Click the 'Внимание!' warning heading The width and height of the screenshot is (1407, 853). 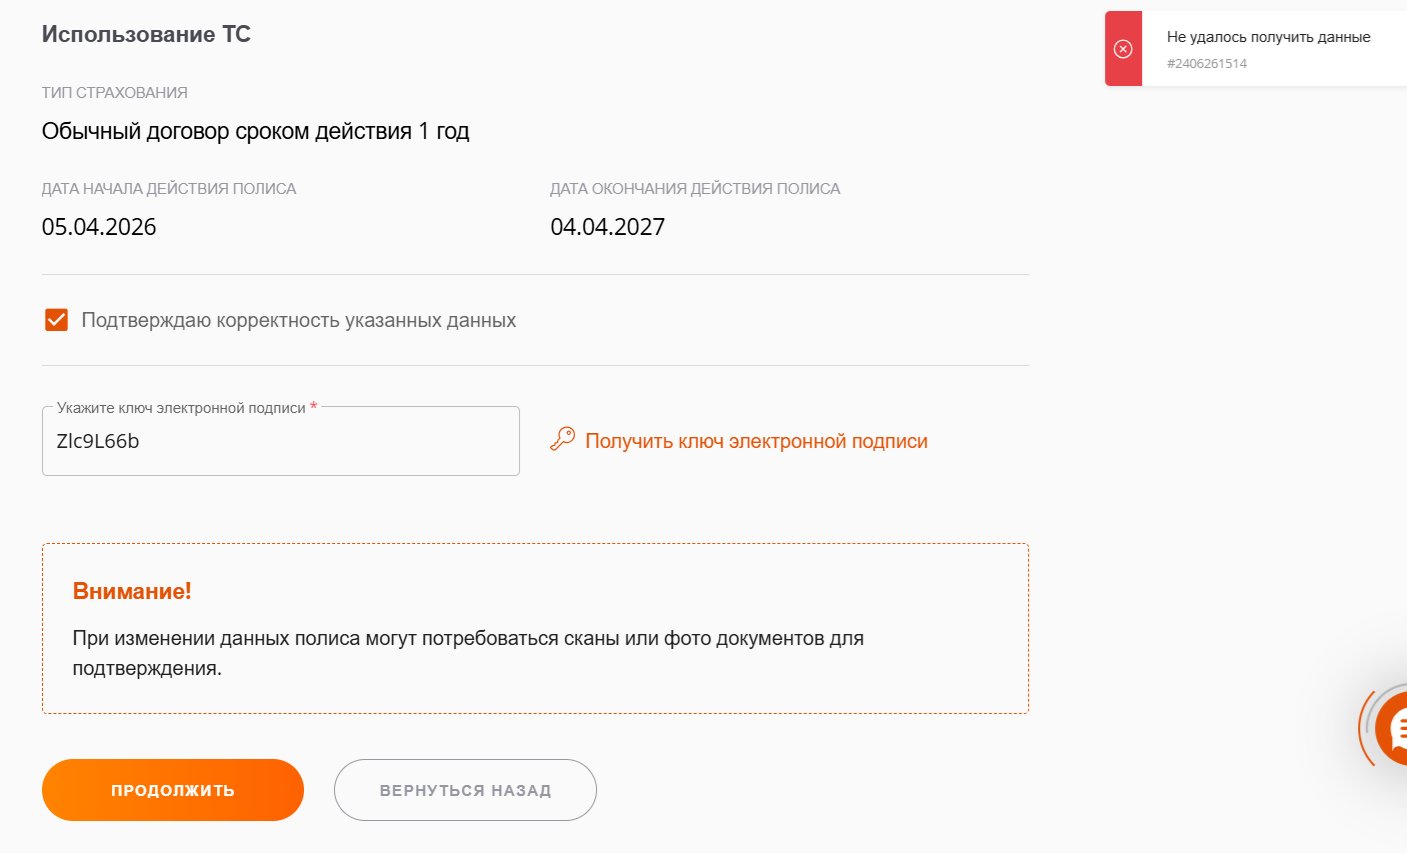(132, 591)
